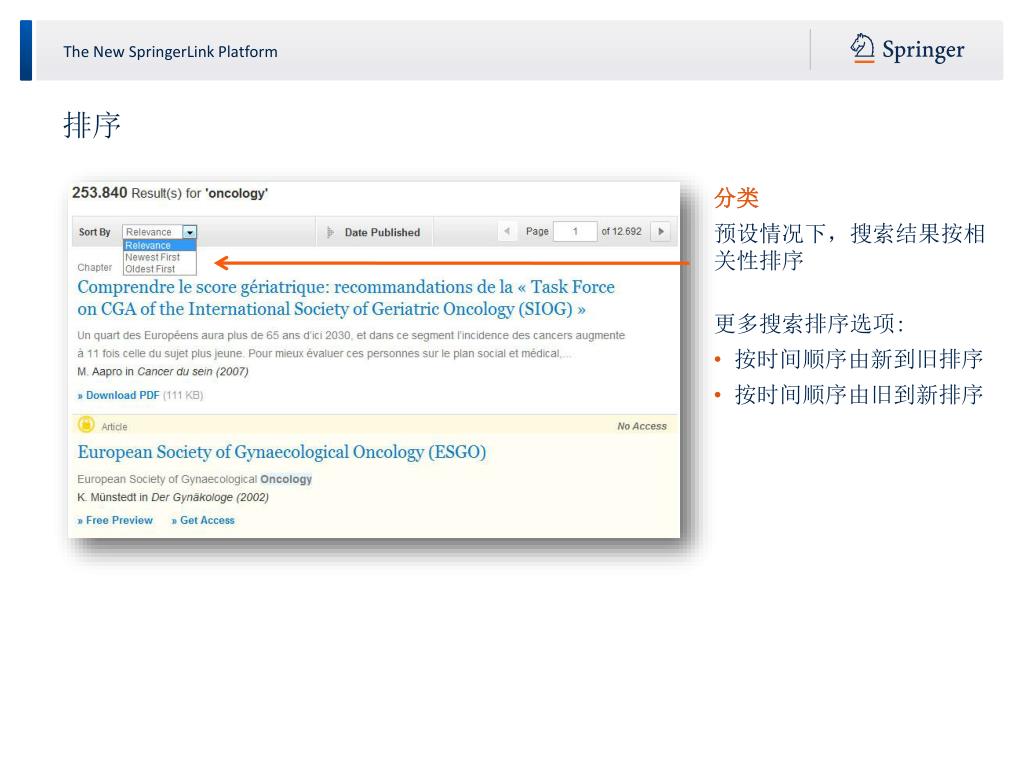This screenshot has height=768, width=1024.
Task: Click Get Access link for the ESGO article
Action: click(203, 520)
